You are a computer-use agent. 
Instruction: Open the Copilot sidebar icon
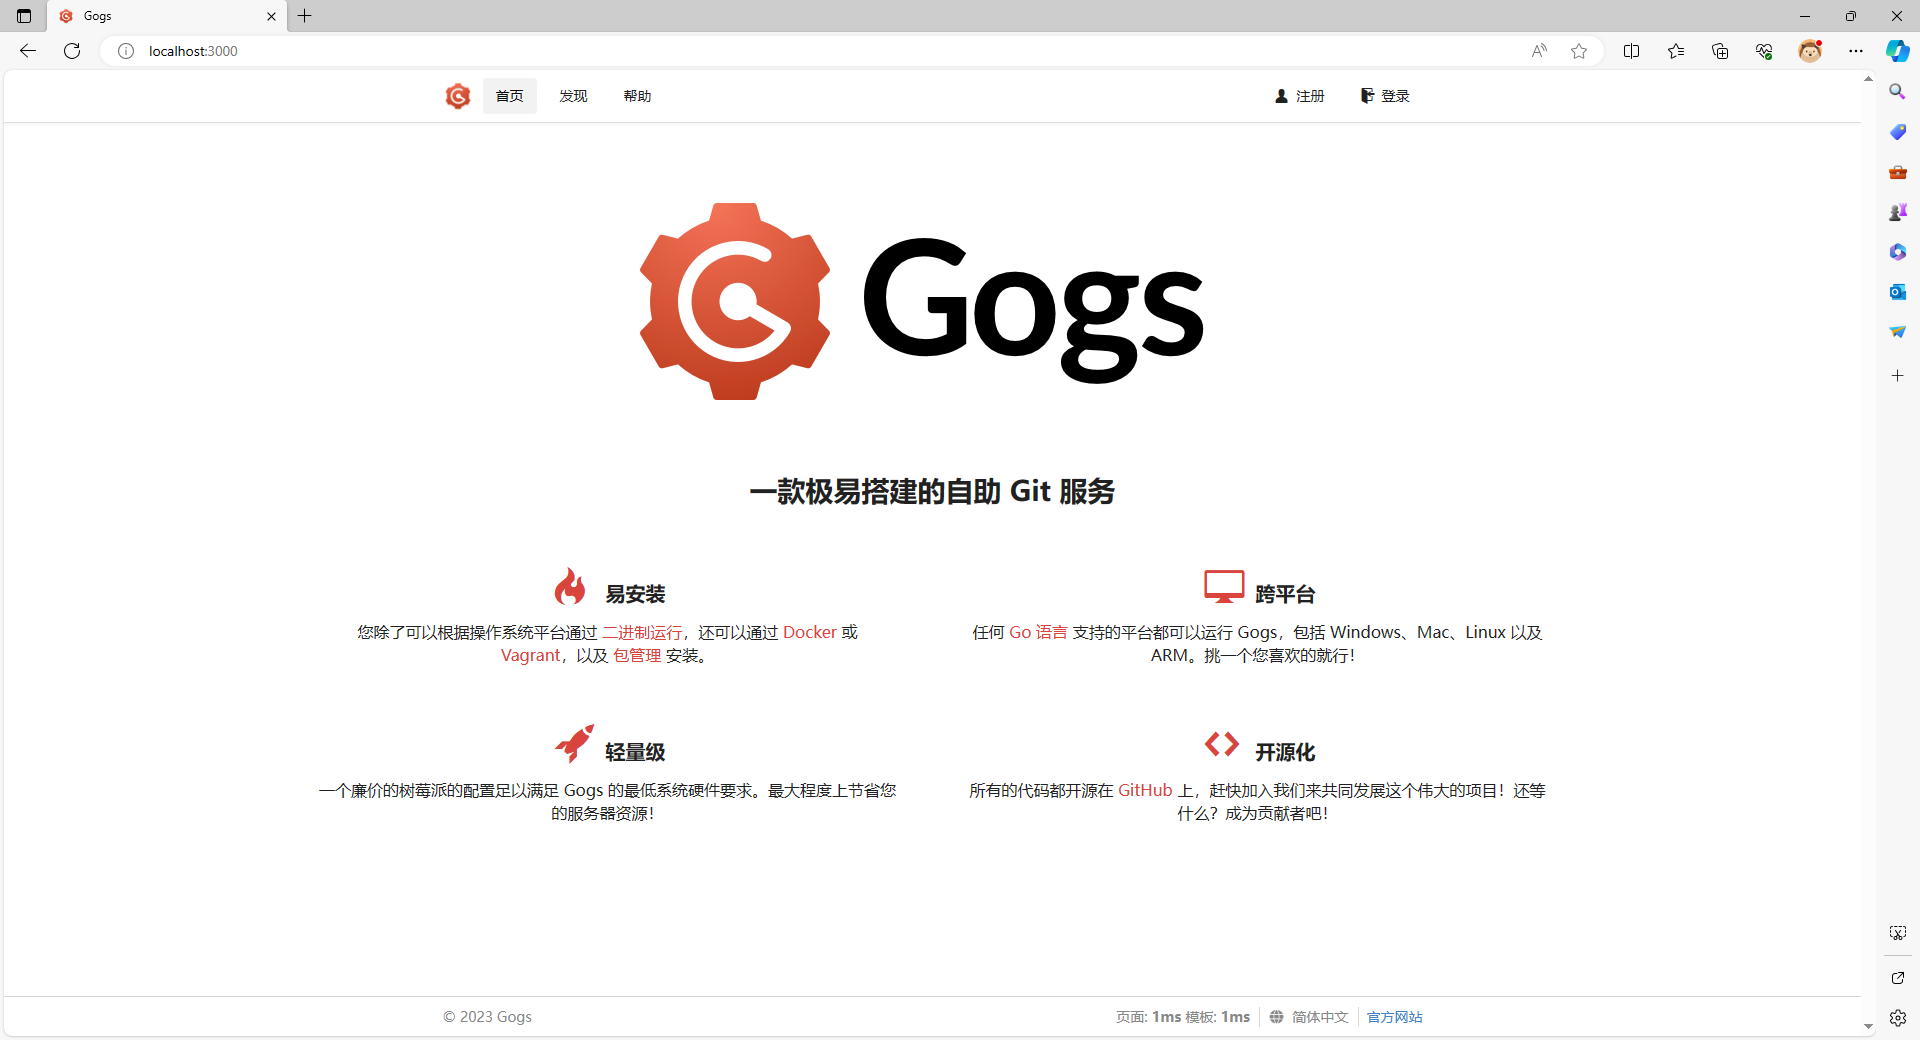tap(1898, 51)
